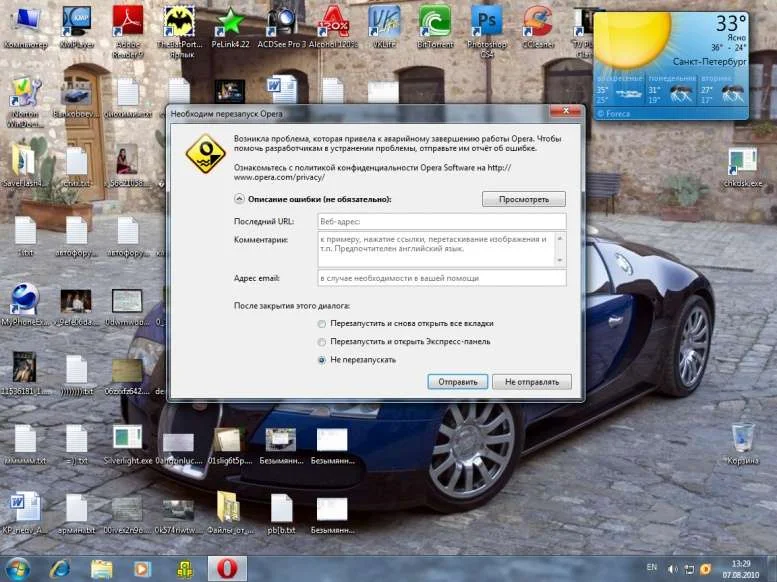Click the Opera icon in the taskbar
The height and width of the screenshot is (582, 777).
point(227,568)
